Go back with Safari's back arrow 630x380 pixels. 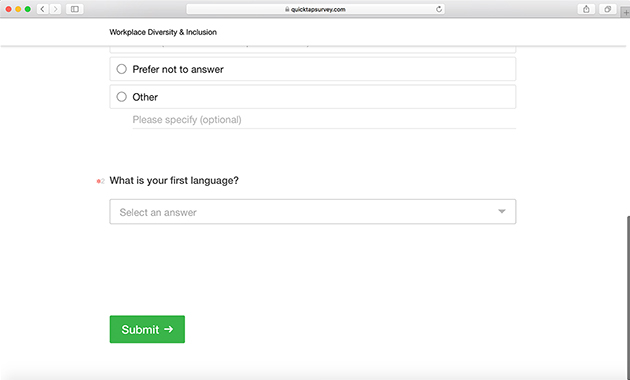43,9
